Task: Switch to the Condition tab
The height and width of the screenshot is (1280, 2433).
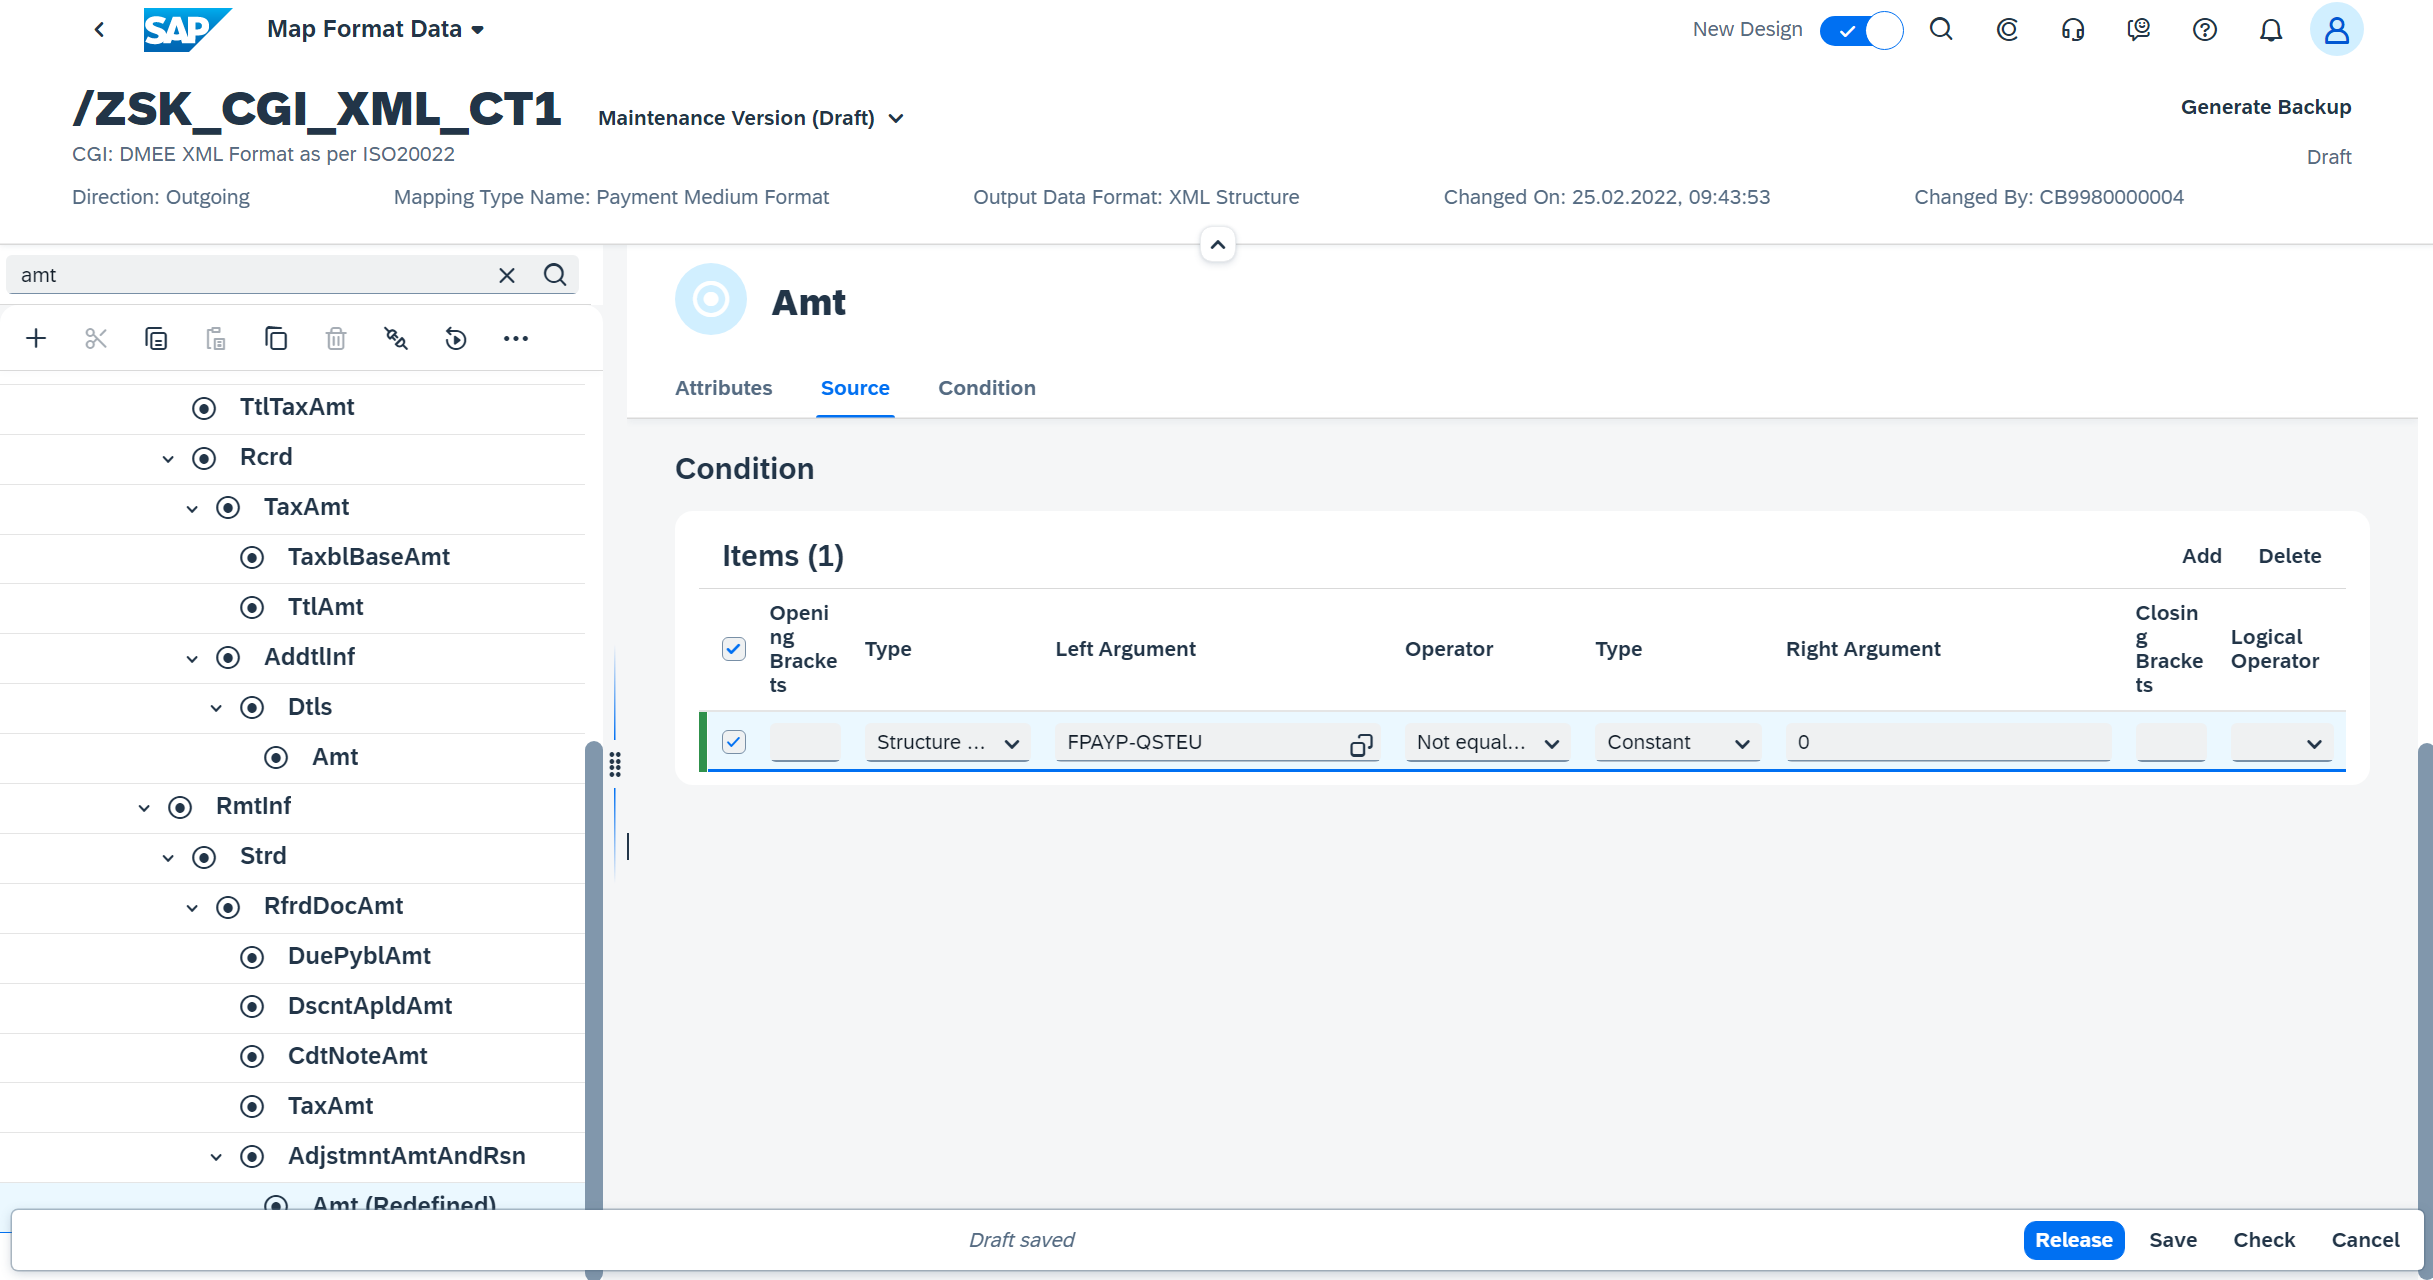Action: point(987,388)
